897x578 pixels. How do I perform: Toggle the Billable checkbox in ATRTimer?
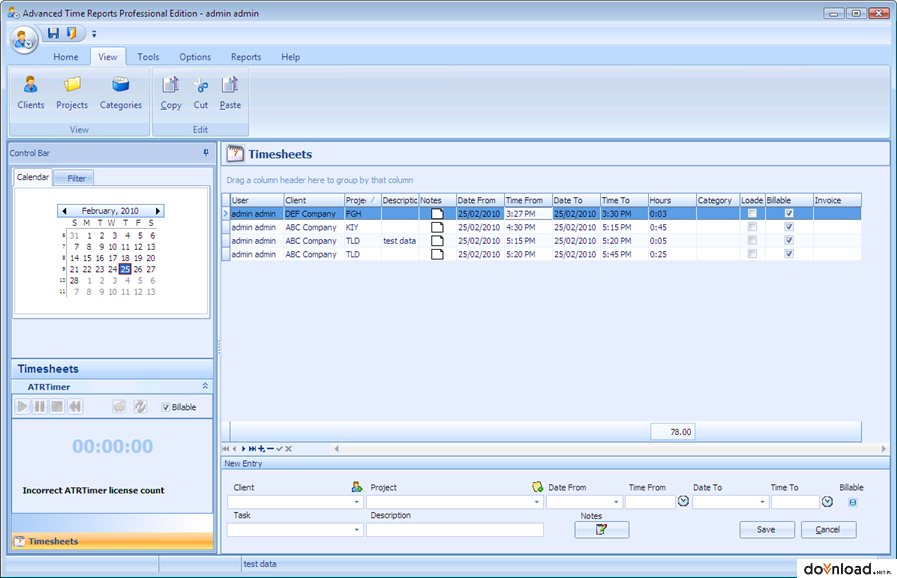[166, 407]
